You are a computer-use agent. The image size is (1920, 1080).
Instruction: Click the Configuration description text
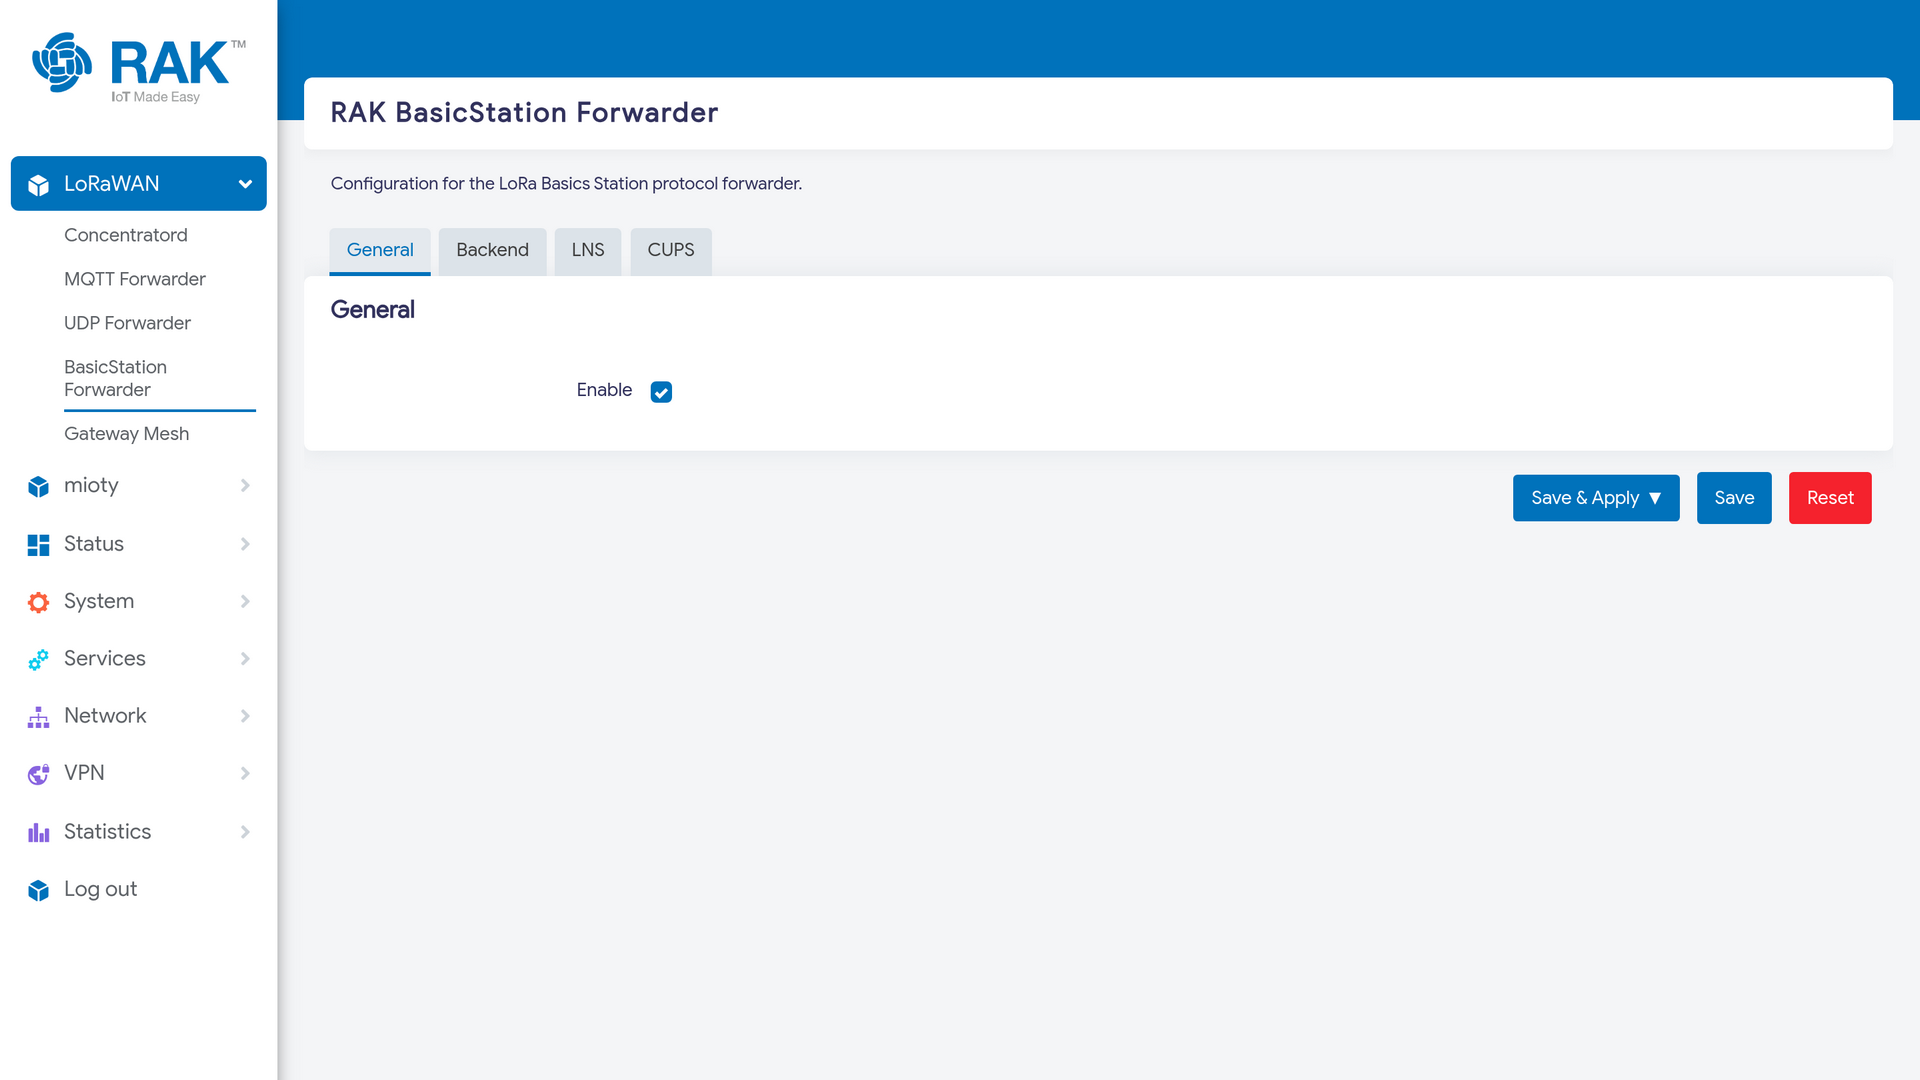pos(566,184)
